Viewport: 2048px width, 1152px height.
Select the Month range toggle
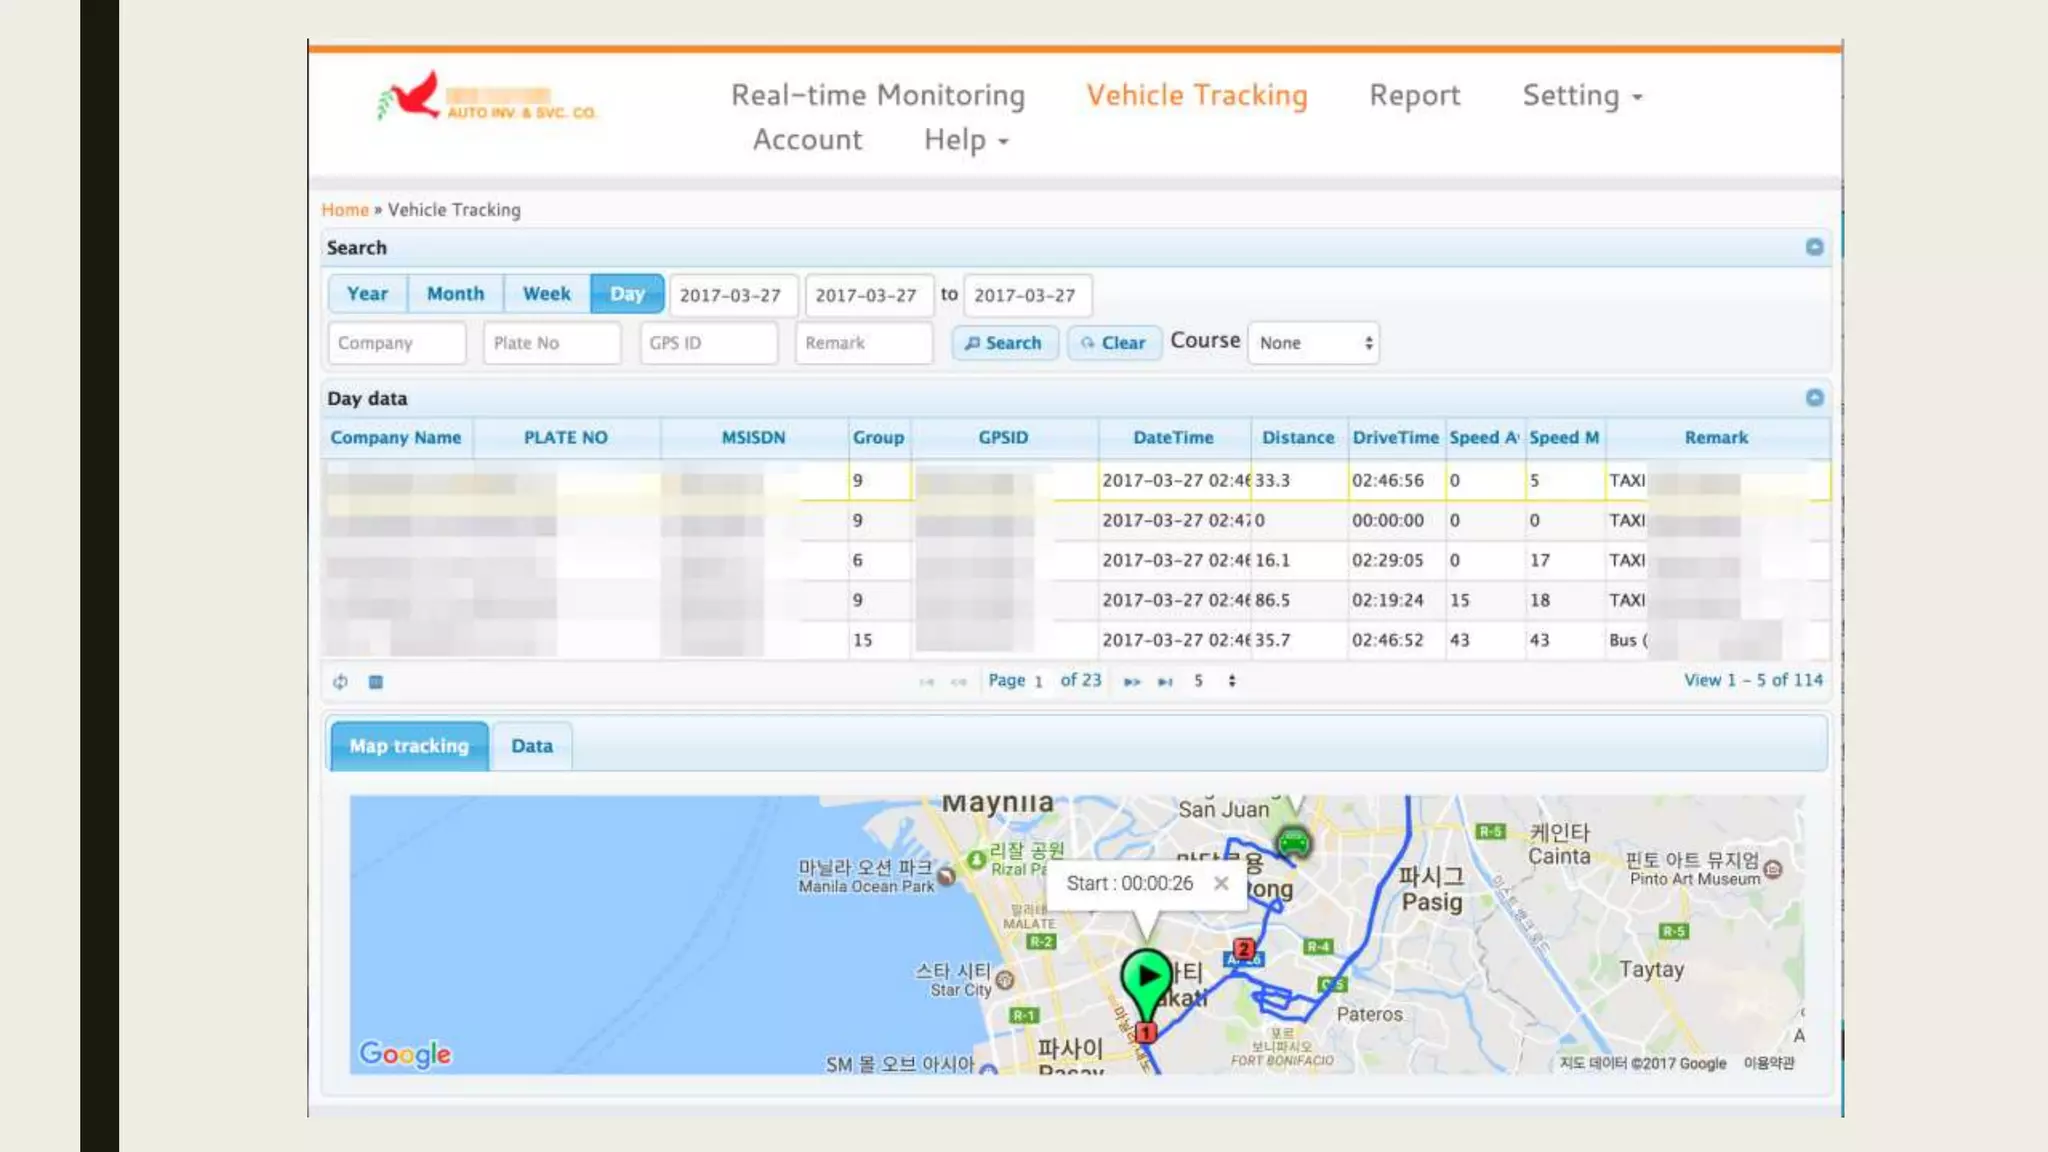coord(455,294)
